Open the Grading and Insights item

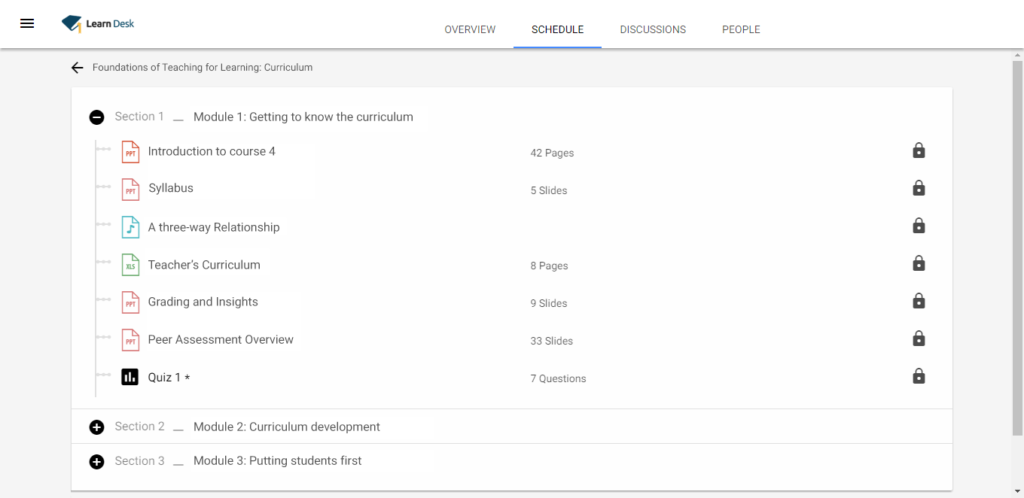pyautogui.click(x=203, y=302)
